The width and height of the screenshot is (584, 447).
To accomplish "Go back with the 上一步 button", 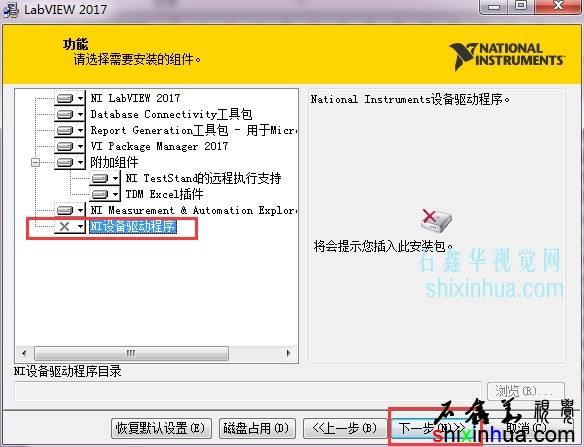I will coord(345,428).
